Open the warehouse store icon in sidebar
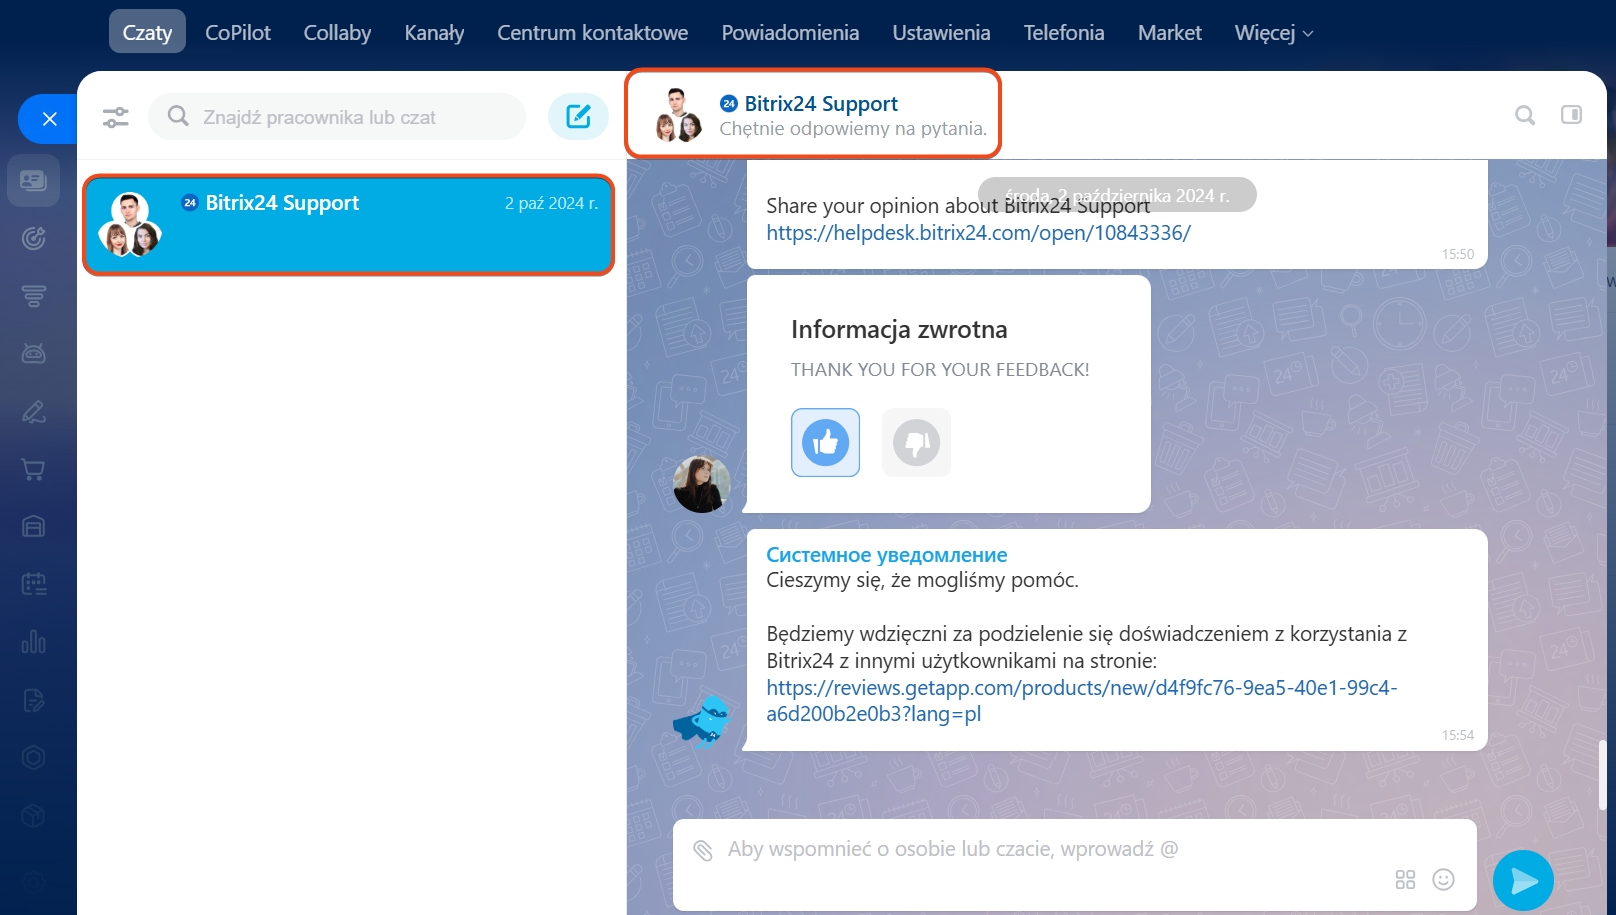 33,526
